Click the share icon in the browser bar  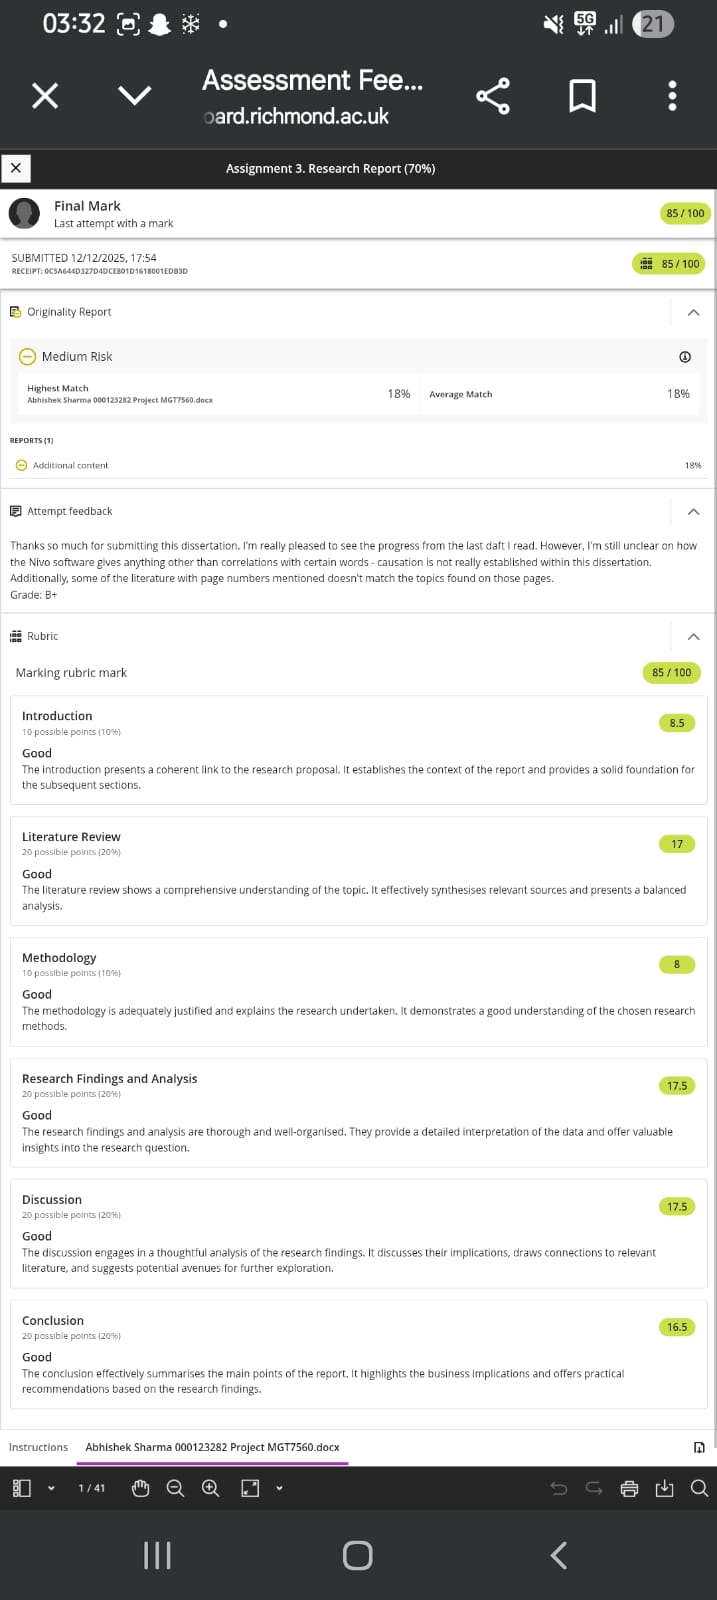[493, 96]
